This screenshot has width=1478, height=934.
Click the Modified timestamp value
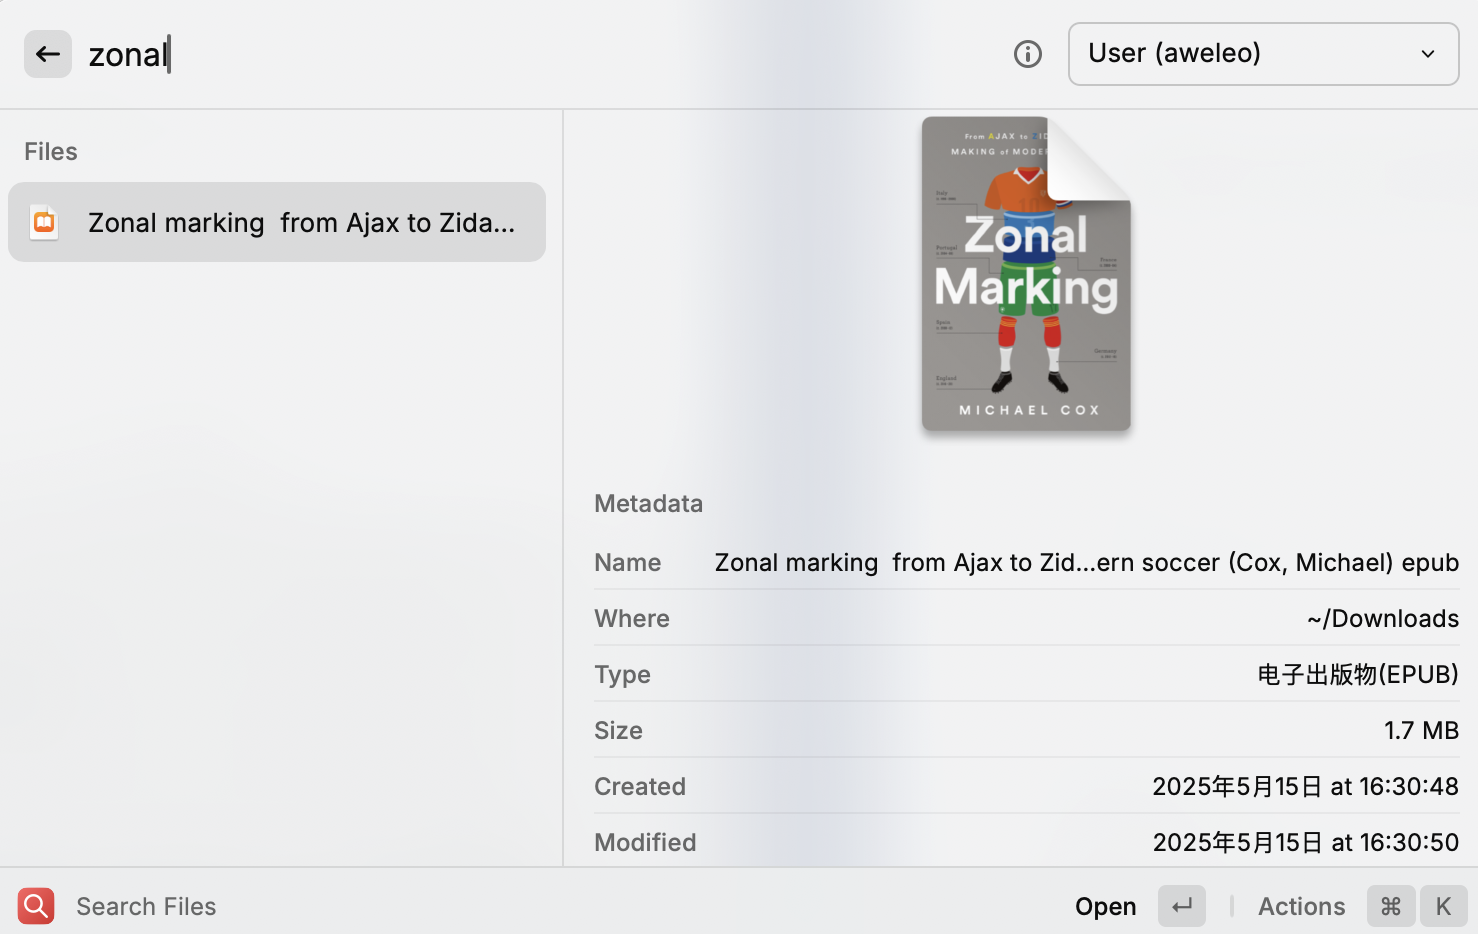pos(1305,842)
